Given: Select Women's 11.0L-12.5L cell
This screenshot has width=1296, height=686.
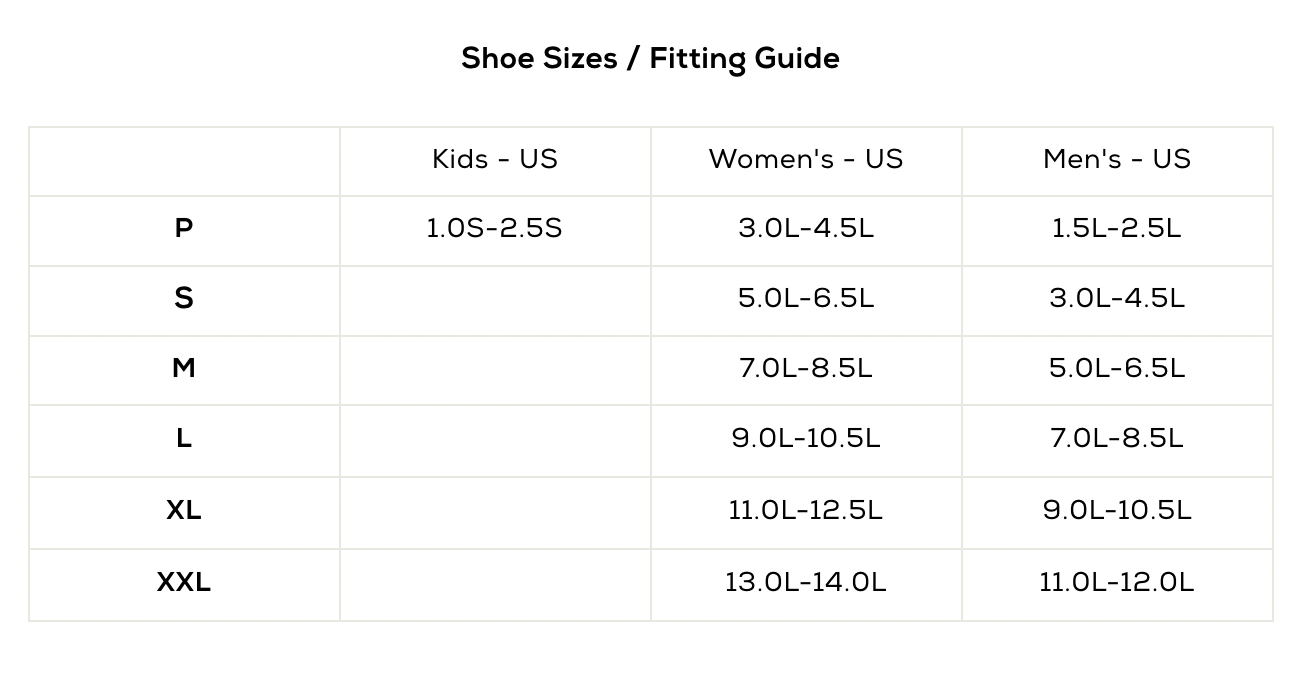Looking at the screenshot, I should point(806,511).
